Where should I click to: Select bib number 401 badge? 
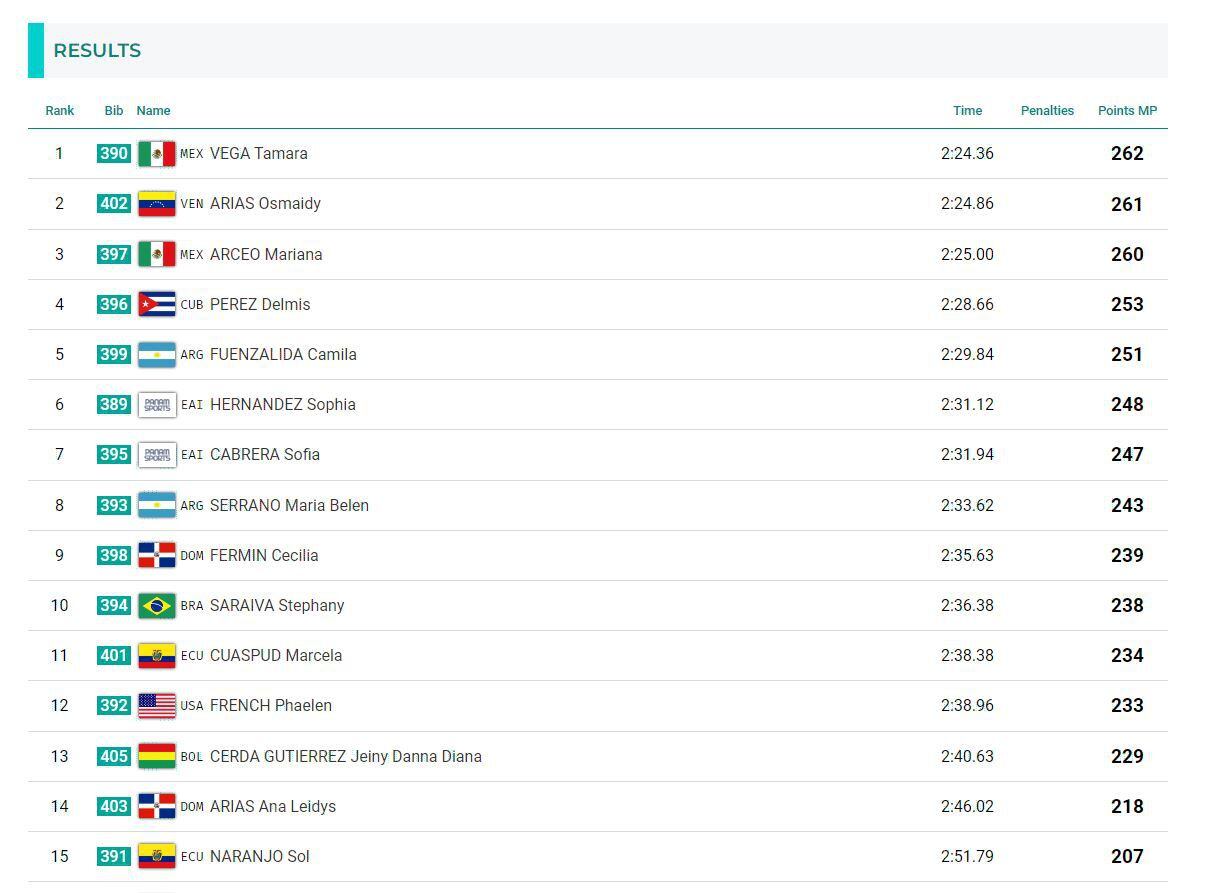(x=114, y=655)
